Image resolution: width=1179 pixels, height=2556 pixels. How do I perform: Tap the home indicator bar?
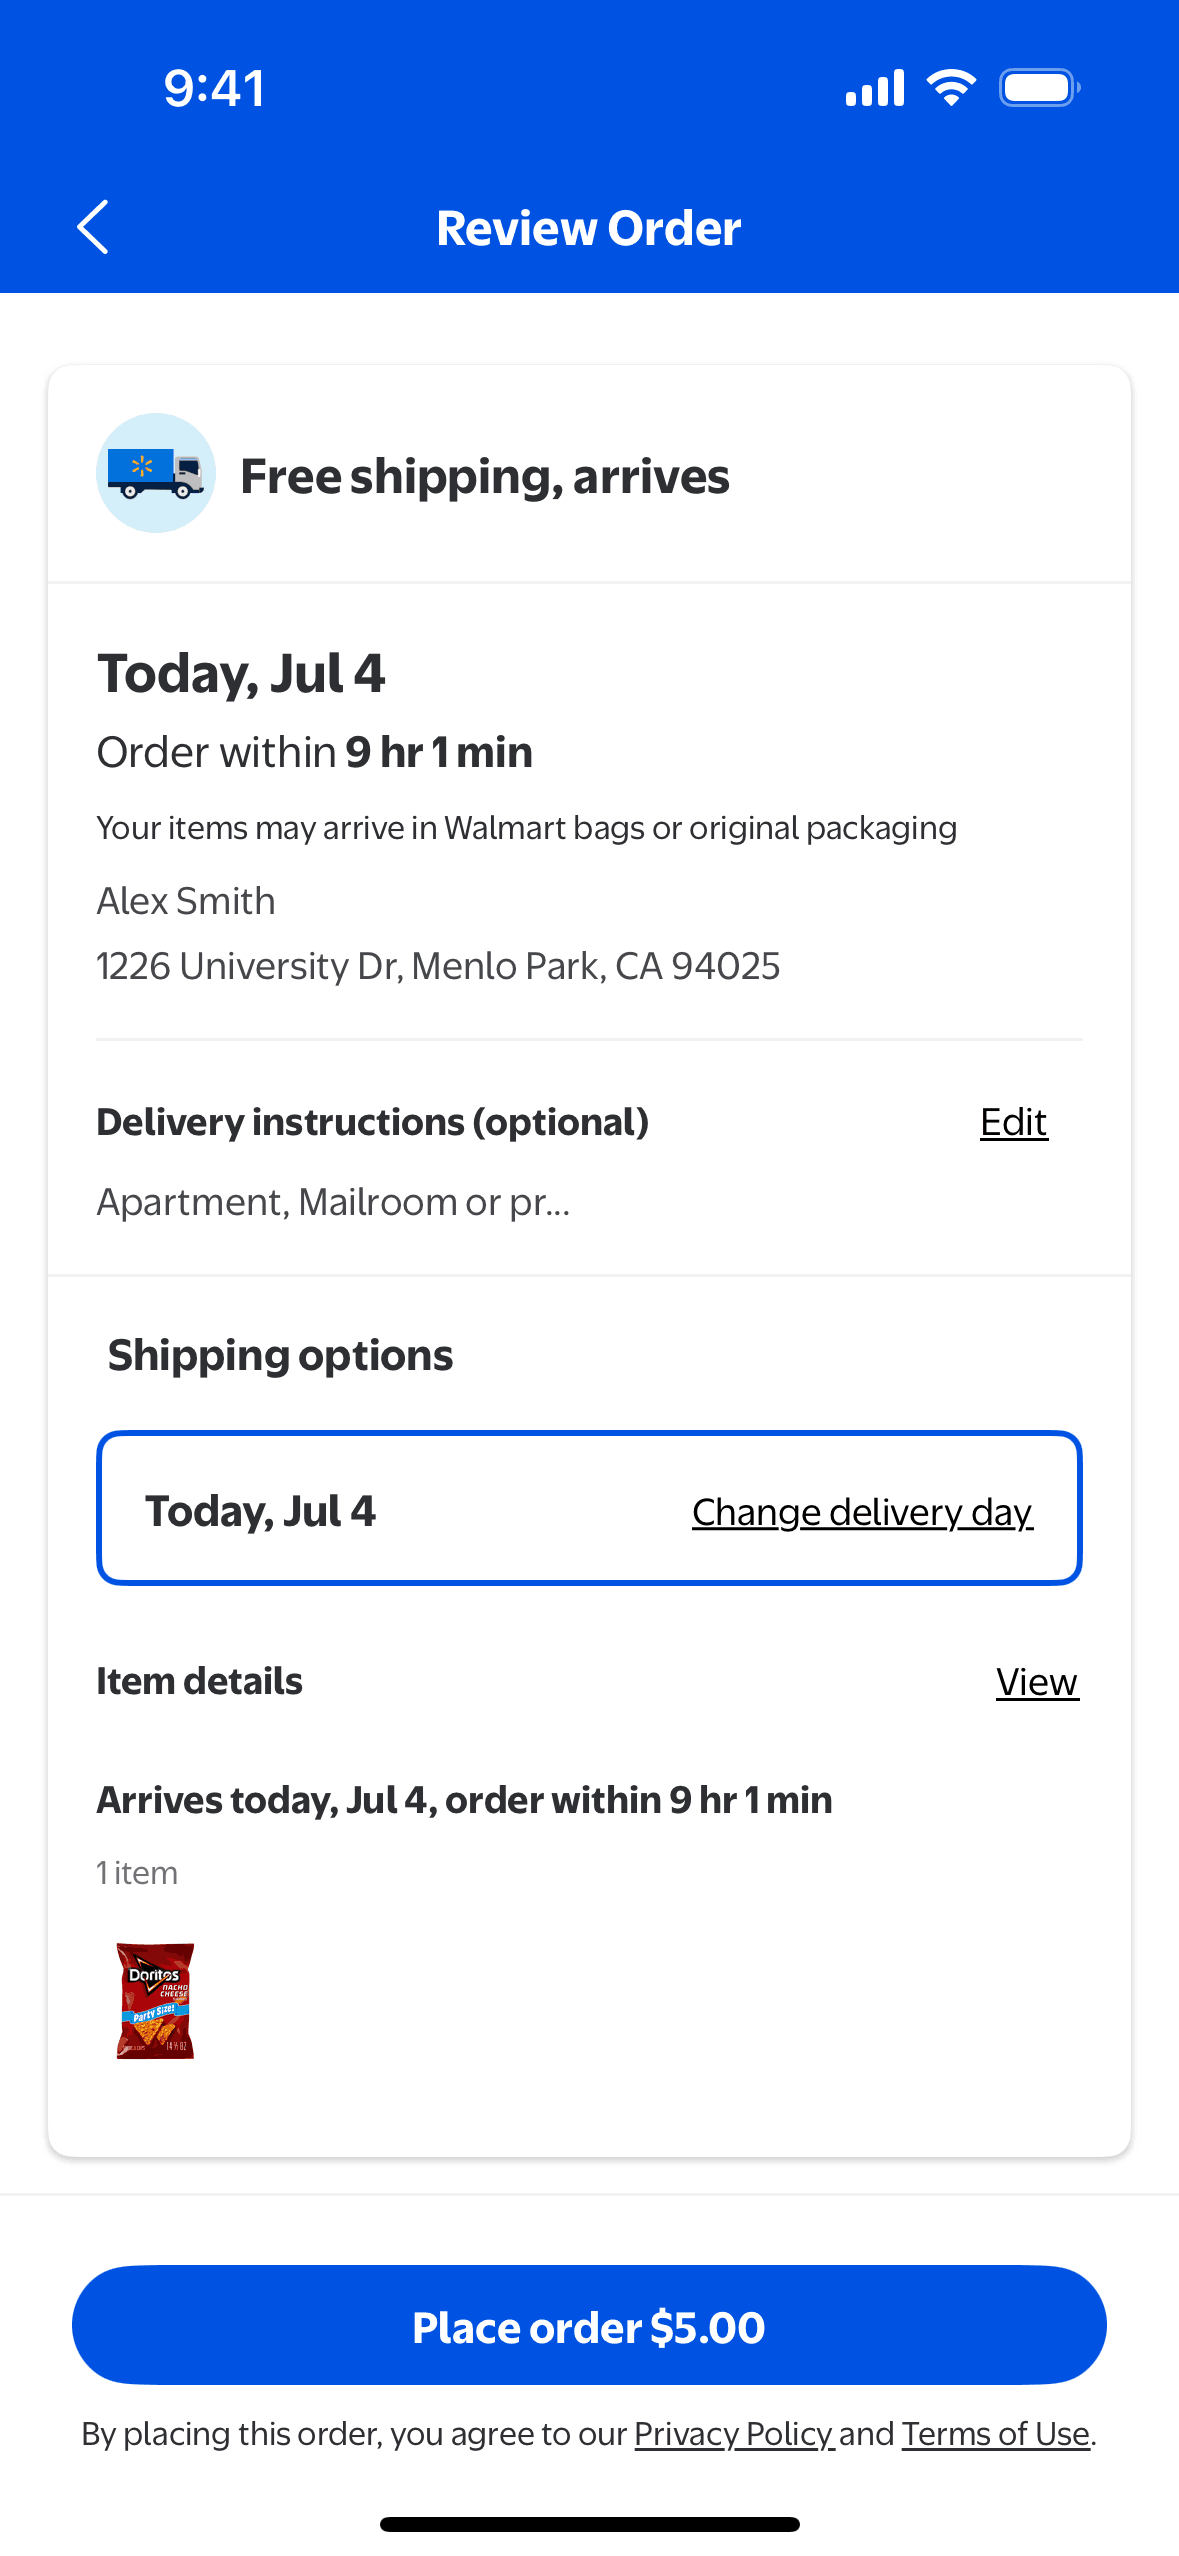coord(589,2524)
